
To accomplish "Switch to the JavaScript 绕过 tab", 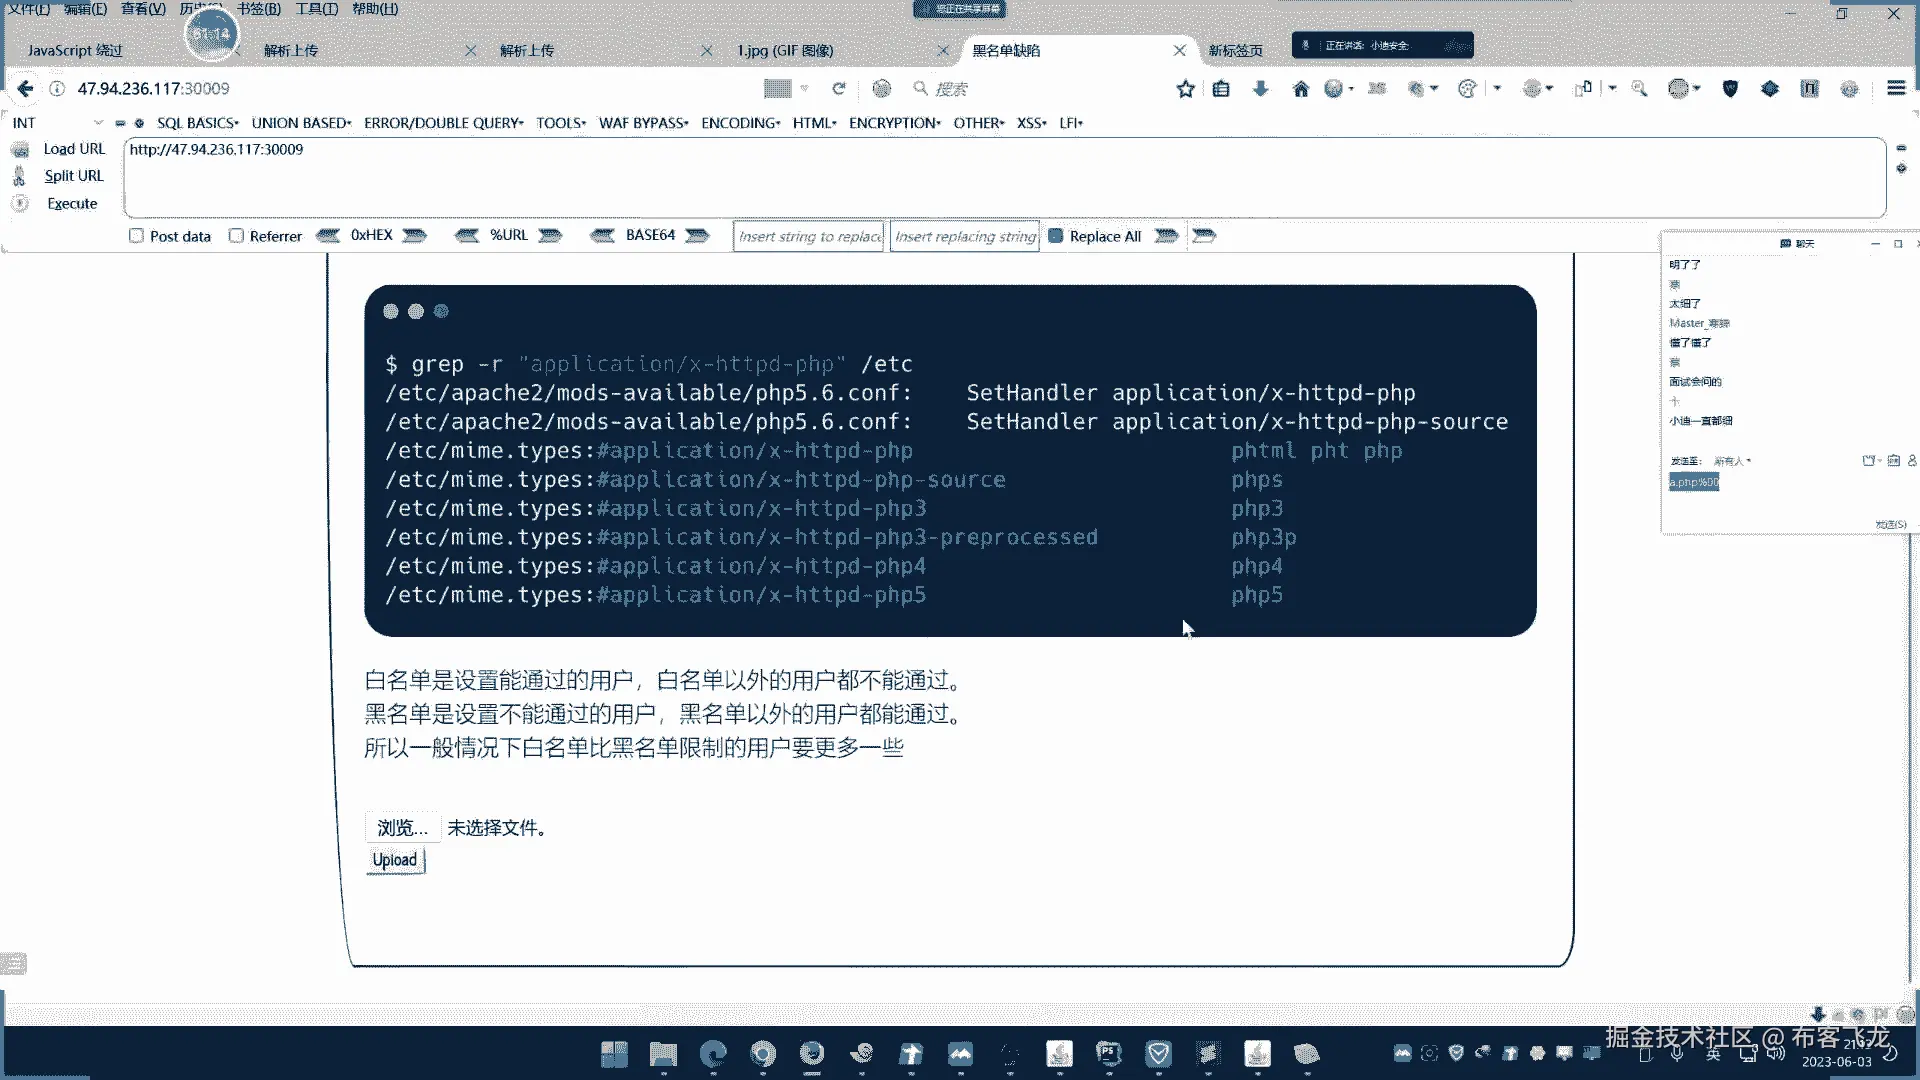I will pos(75,50).
